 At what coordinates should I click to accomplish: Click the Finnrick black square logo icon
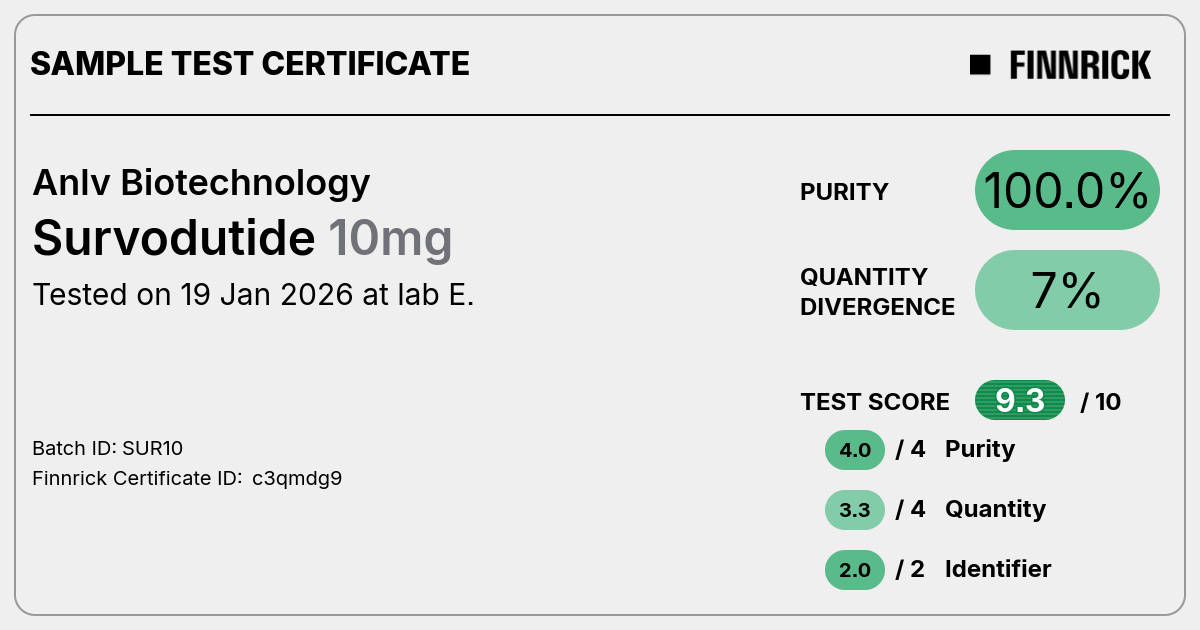980,65
